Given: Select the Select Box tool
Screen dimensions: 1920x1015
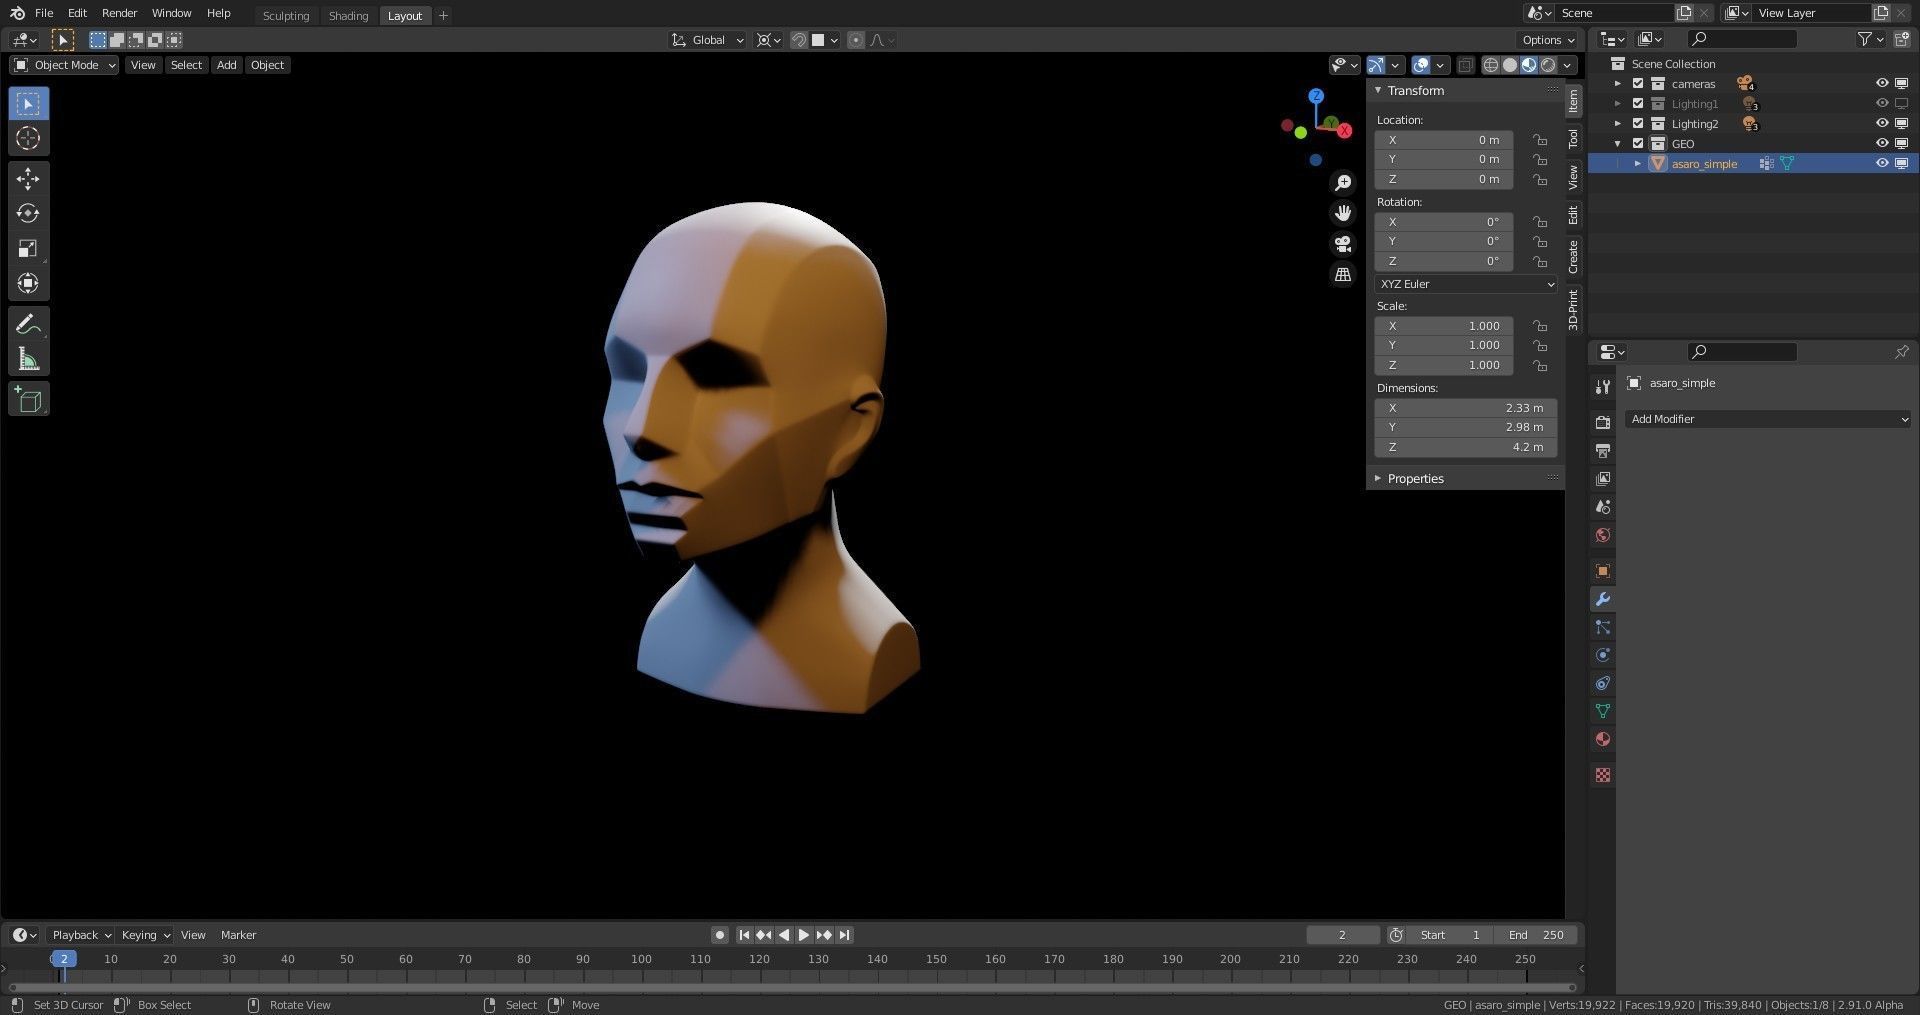Looking at the screenshot, I should point(28,104).
